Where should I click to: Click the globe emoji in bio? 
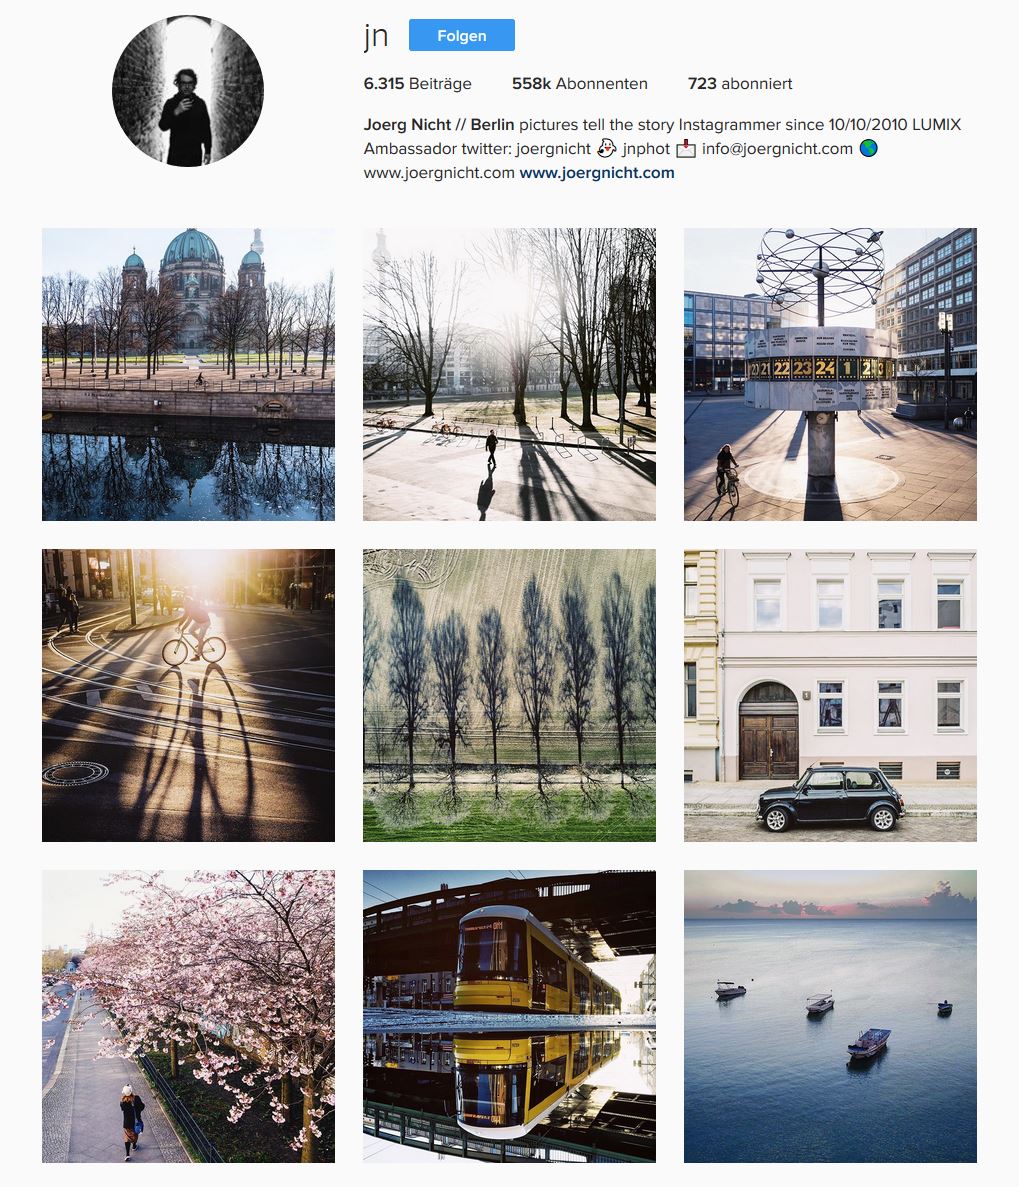869,148
